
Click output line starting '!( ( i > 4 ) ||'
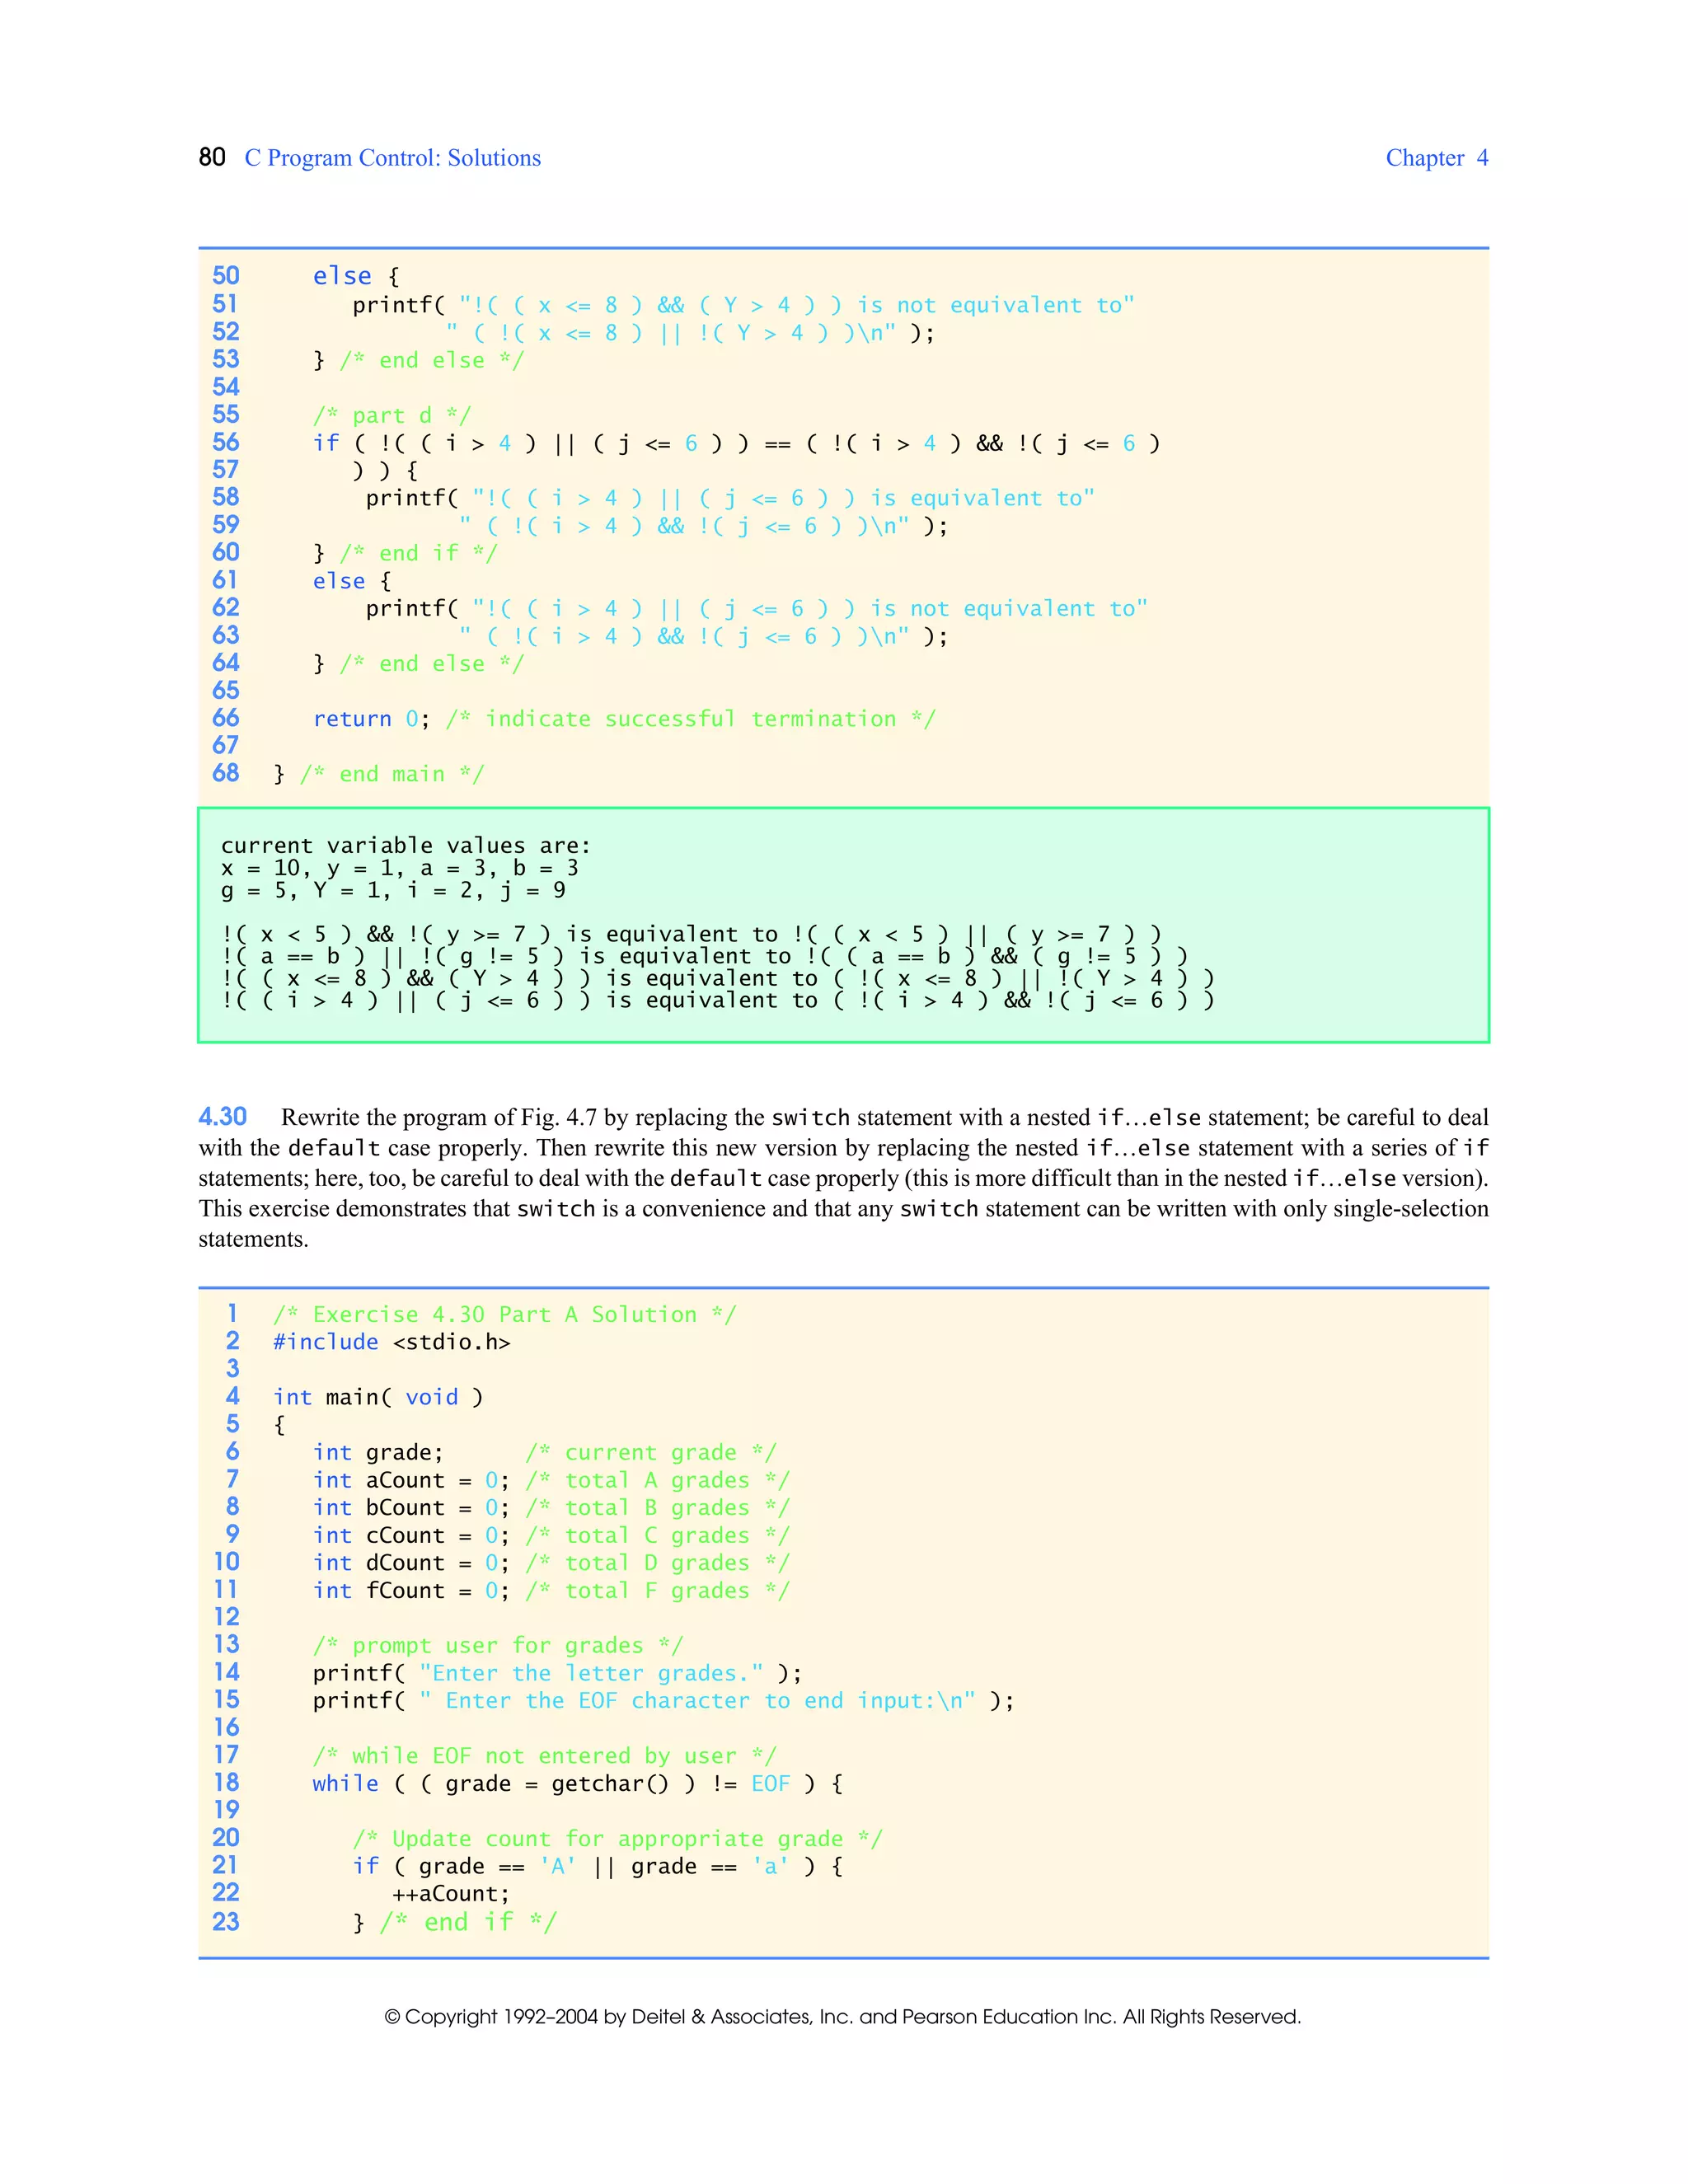[x=718, y=1000]
